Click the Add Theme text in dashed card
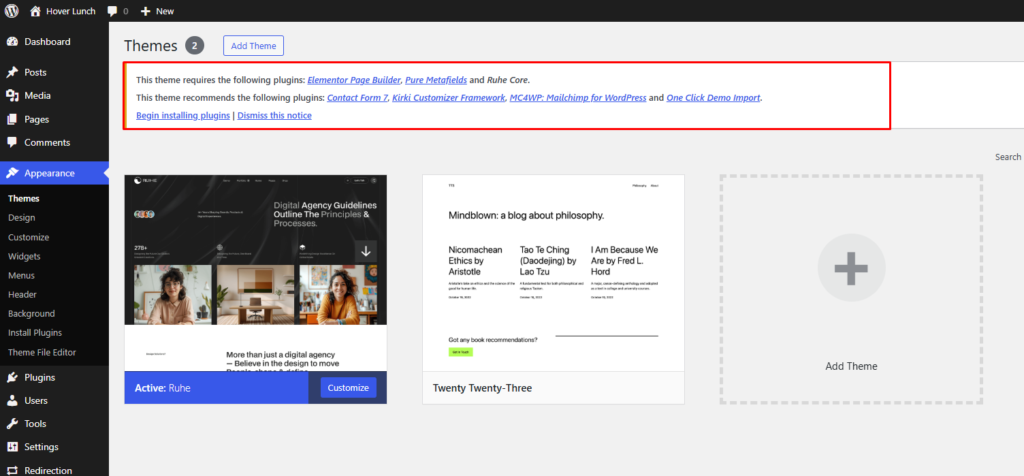 coord(851,366)
